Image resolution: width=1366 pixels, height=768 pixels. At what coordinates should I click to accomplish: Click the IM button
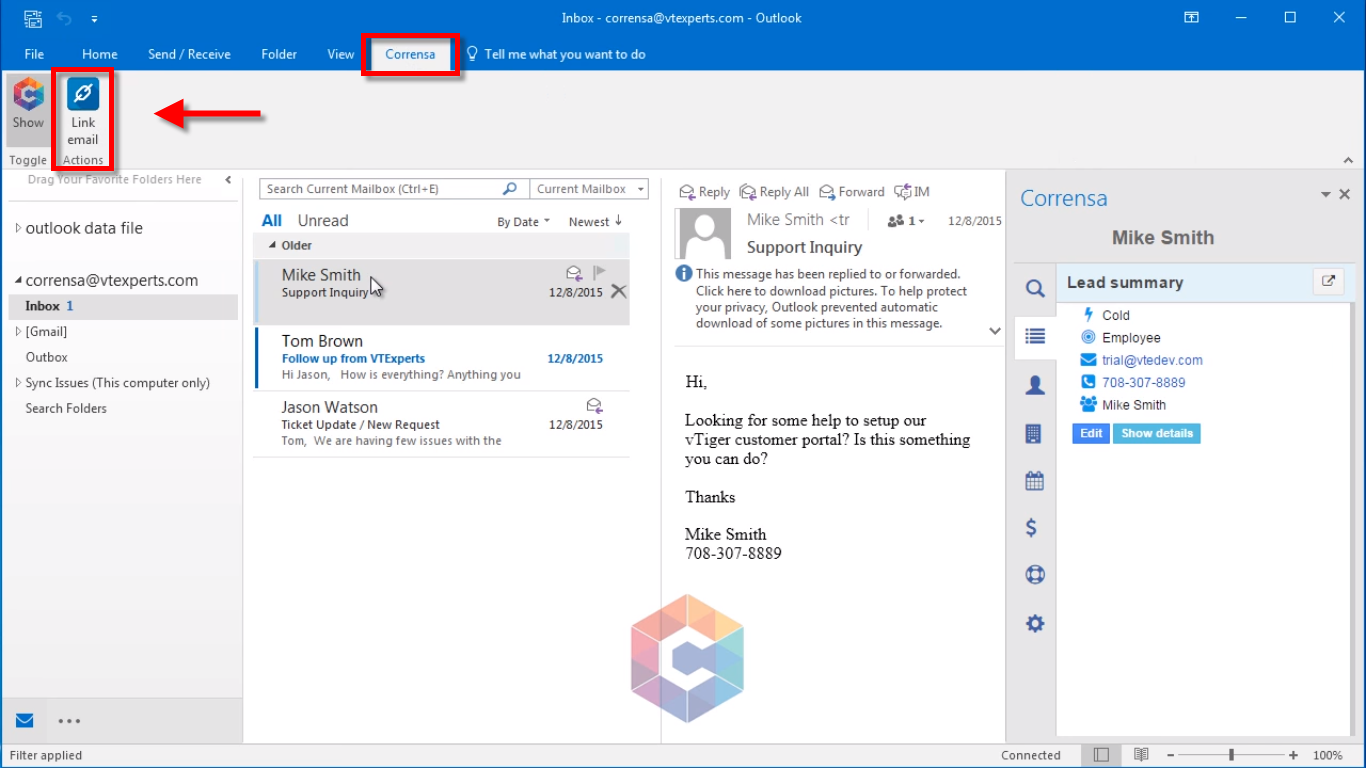[x=911, y=192]
